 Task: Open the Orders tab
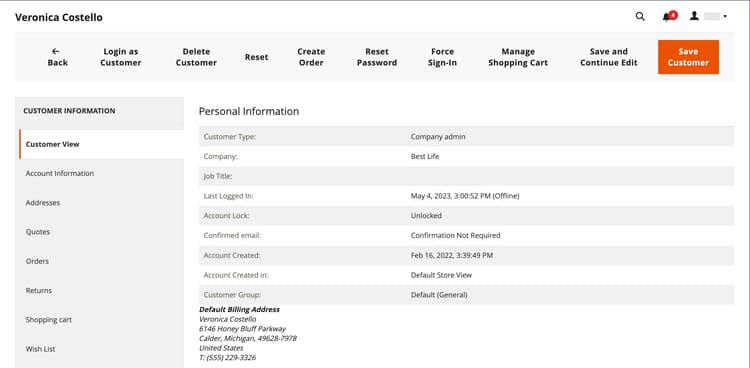point(101,261)
